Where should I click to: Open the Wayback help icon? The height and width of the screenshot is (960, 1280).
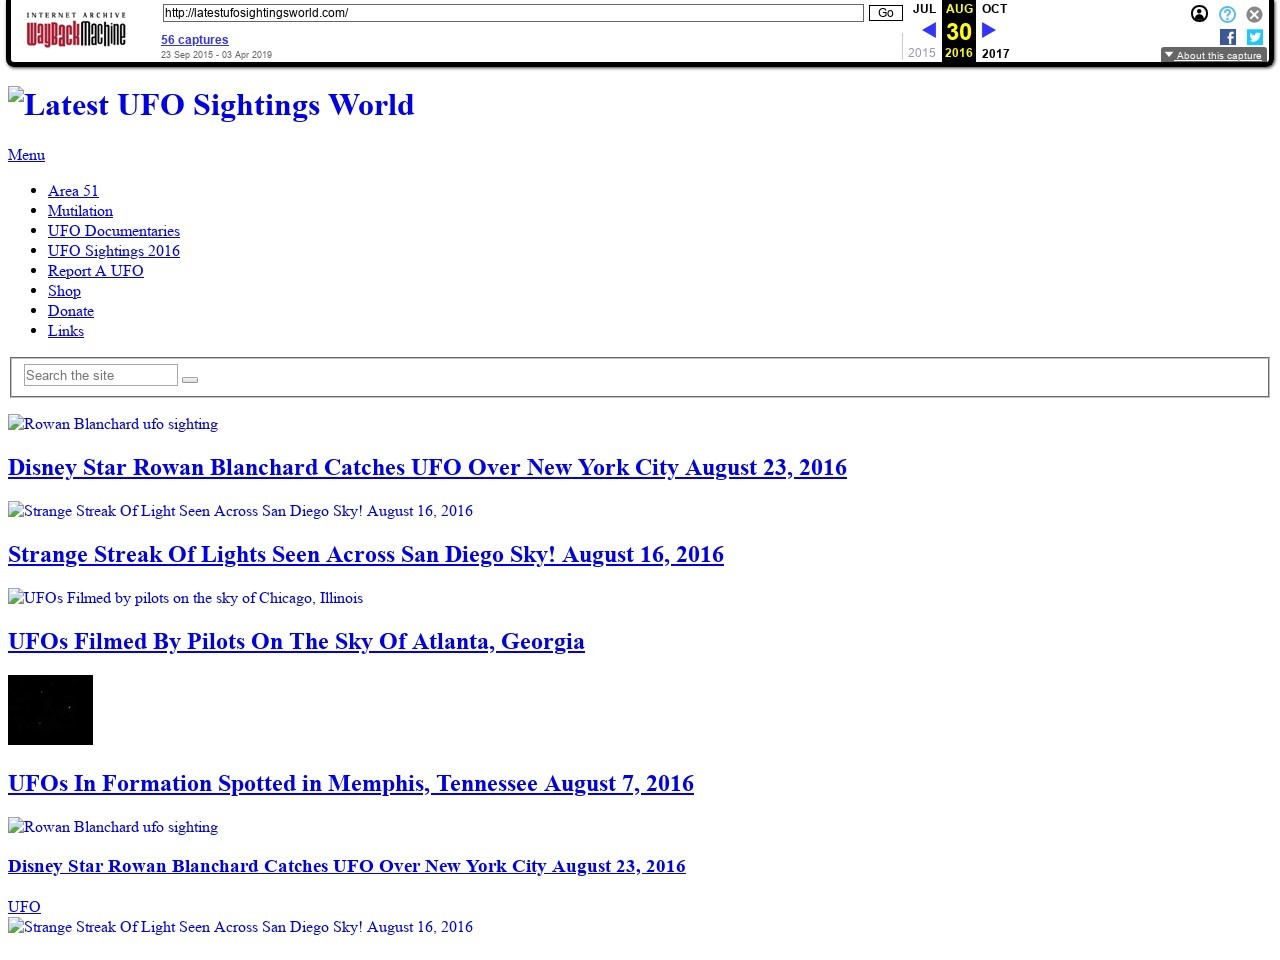click(x=1227, y=14)
